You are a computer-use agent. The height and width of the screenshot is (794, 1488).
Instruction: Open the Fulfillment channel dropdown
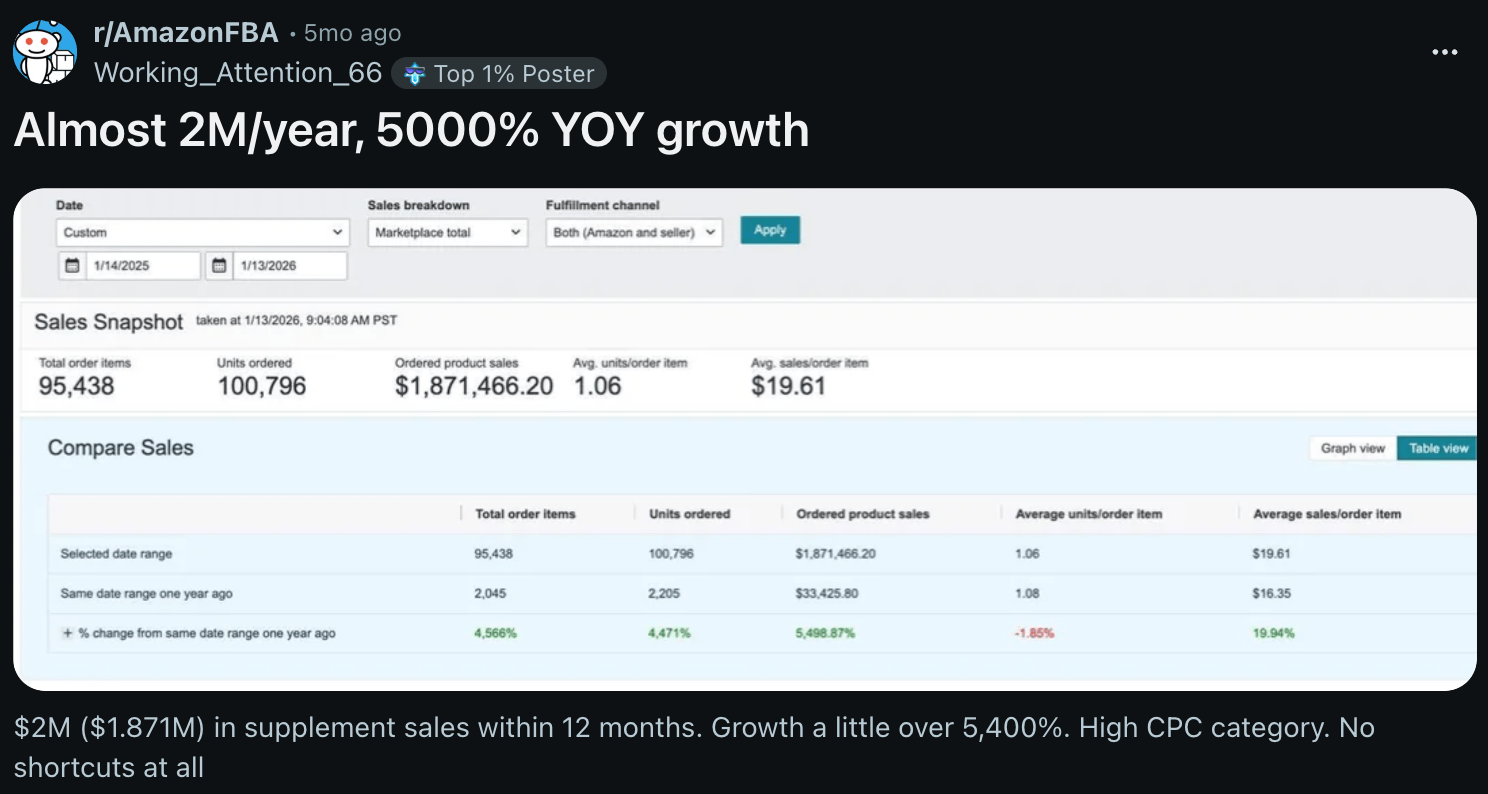634,232
